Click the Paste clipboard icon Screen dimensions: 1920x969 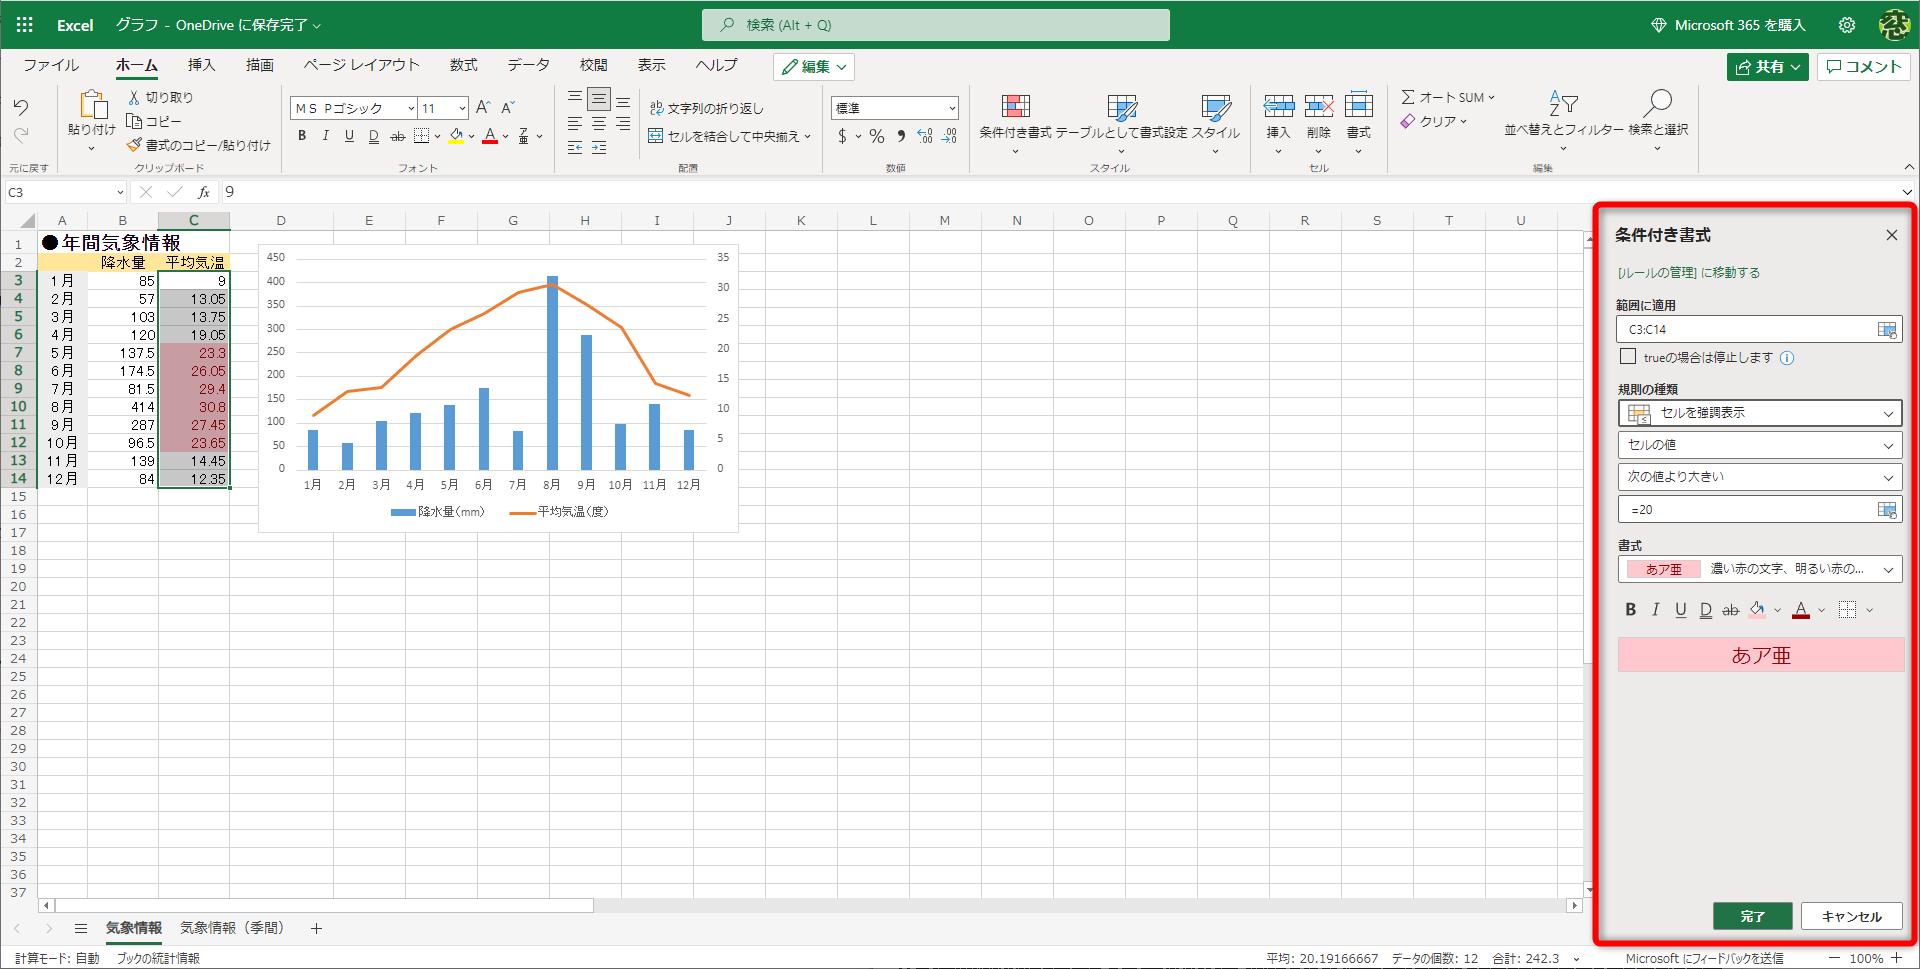coord(93,105)
